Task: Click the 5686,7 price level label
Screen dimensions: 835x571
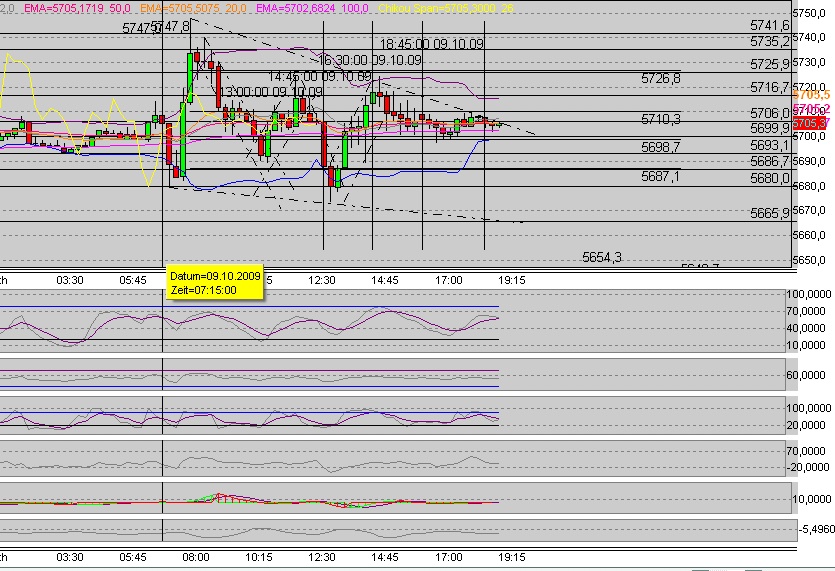Action: [x=769, y=161]
